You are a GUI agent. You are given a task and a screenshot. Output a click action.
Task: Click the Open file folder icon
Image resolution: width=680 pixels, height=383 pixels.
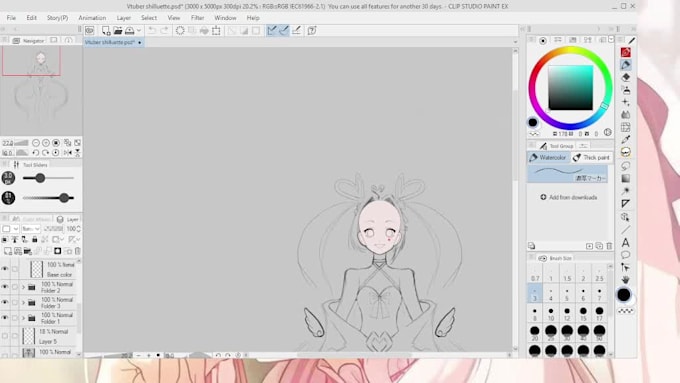(x=118, y=30)
